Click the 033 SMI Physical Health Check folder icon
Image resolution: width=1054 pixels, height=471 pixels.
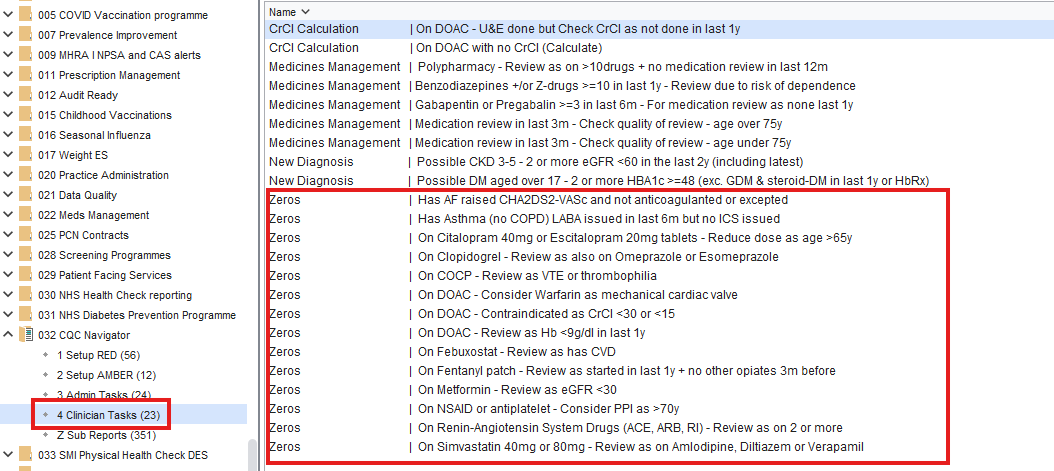tap(24, 455)
